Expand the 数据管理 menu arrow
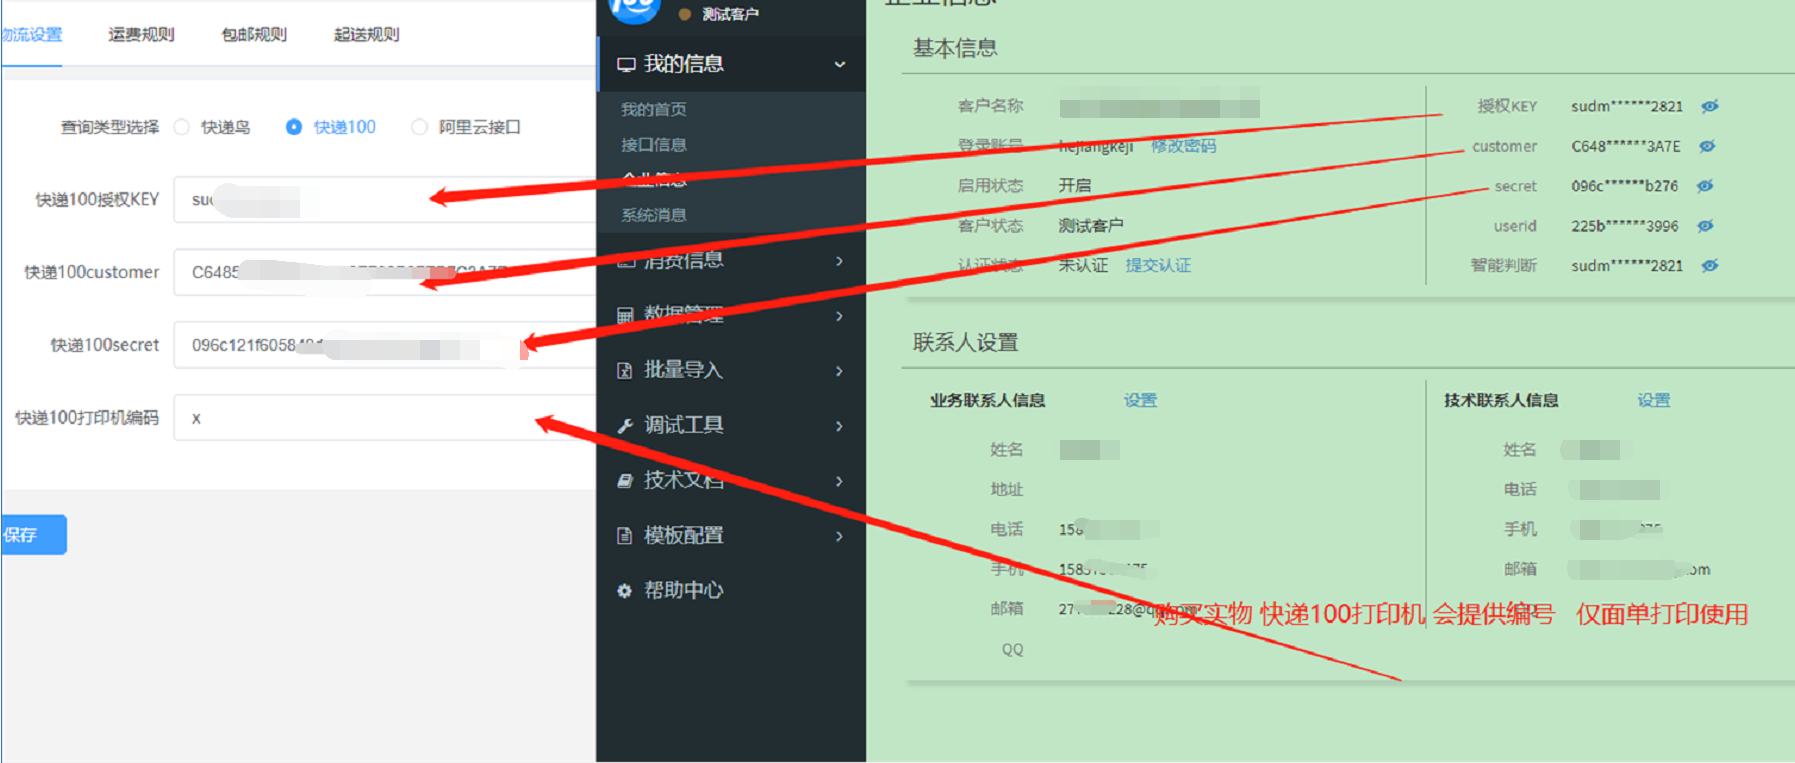The image size is (1795, 763). 840,316
